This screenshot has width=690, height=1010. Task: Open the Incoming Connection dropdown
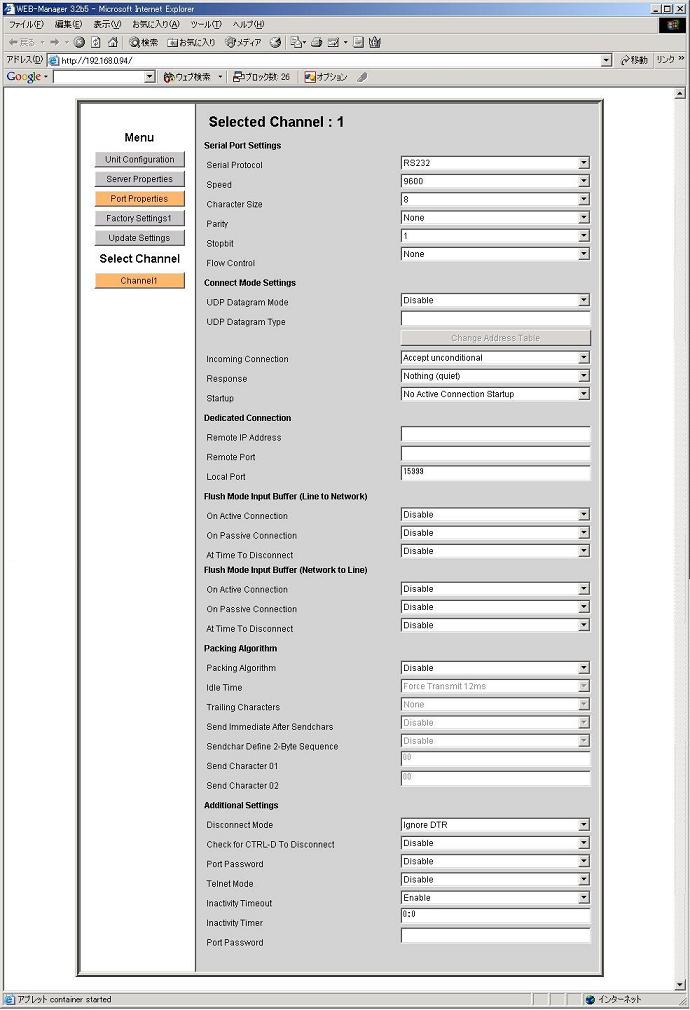[495, 357]
